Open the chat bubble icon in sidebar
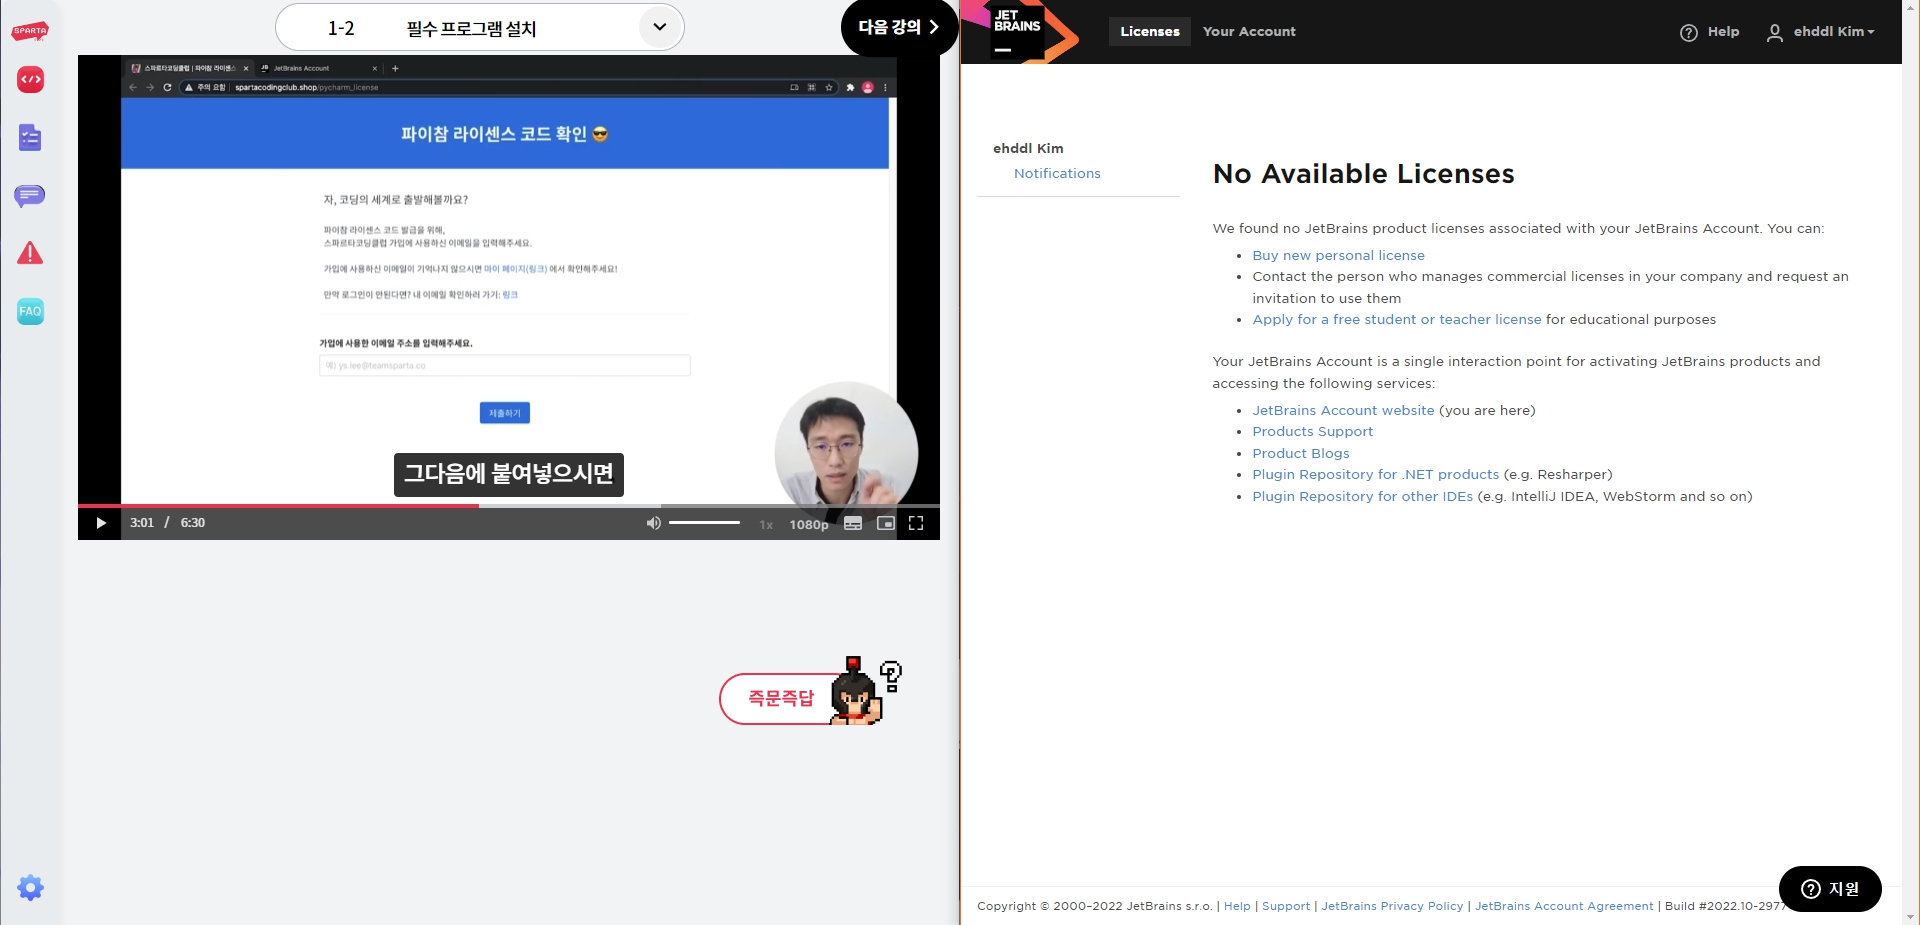This screenshot has width=1920, height=925. tap(30, 195)
